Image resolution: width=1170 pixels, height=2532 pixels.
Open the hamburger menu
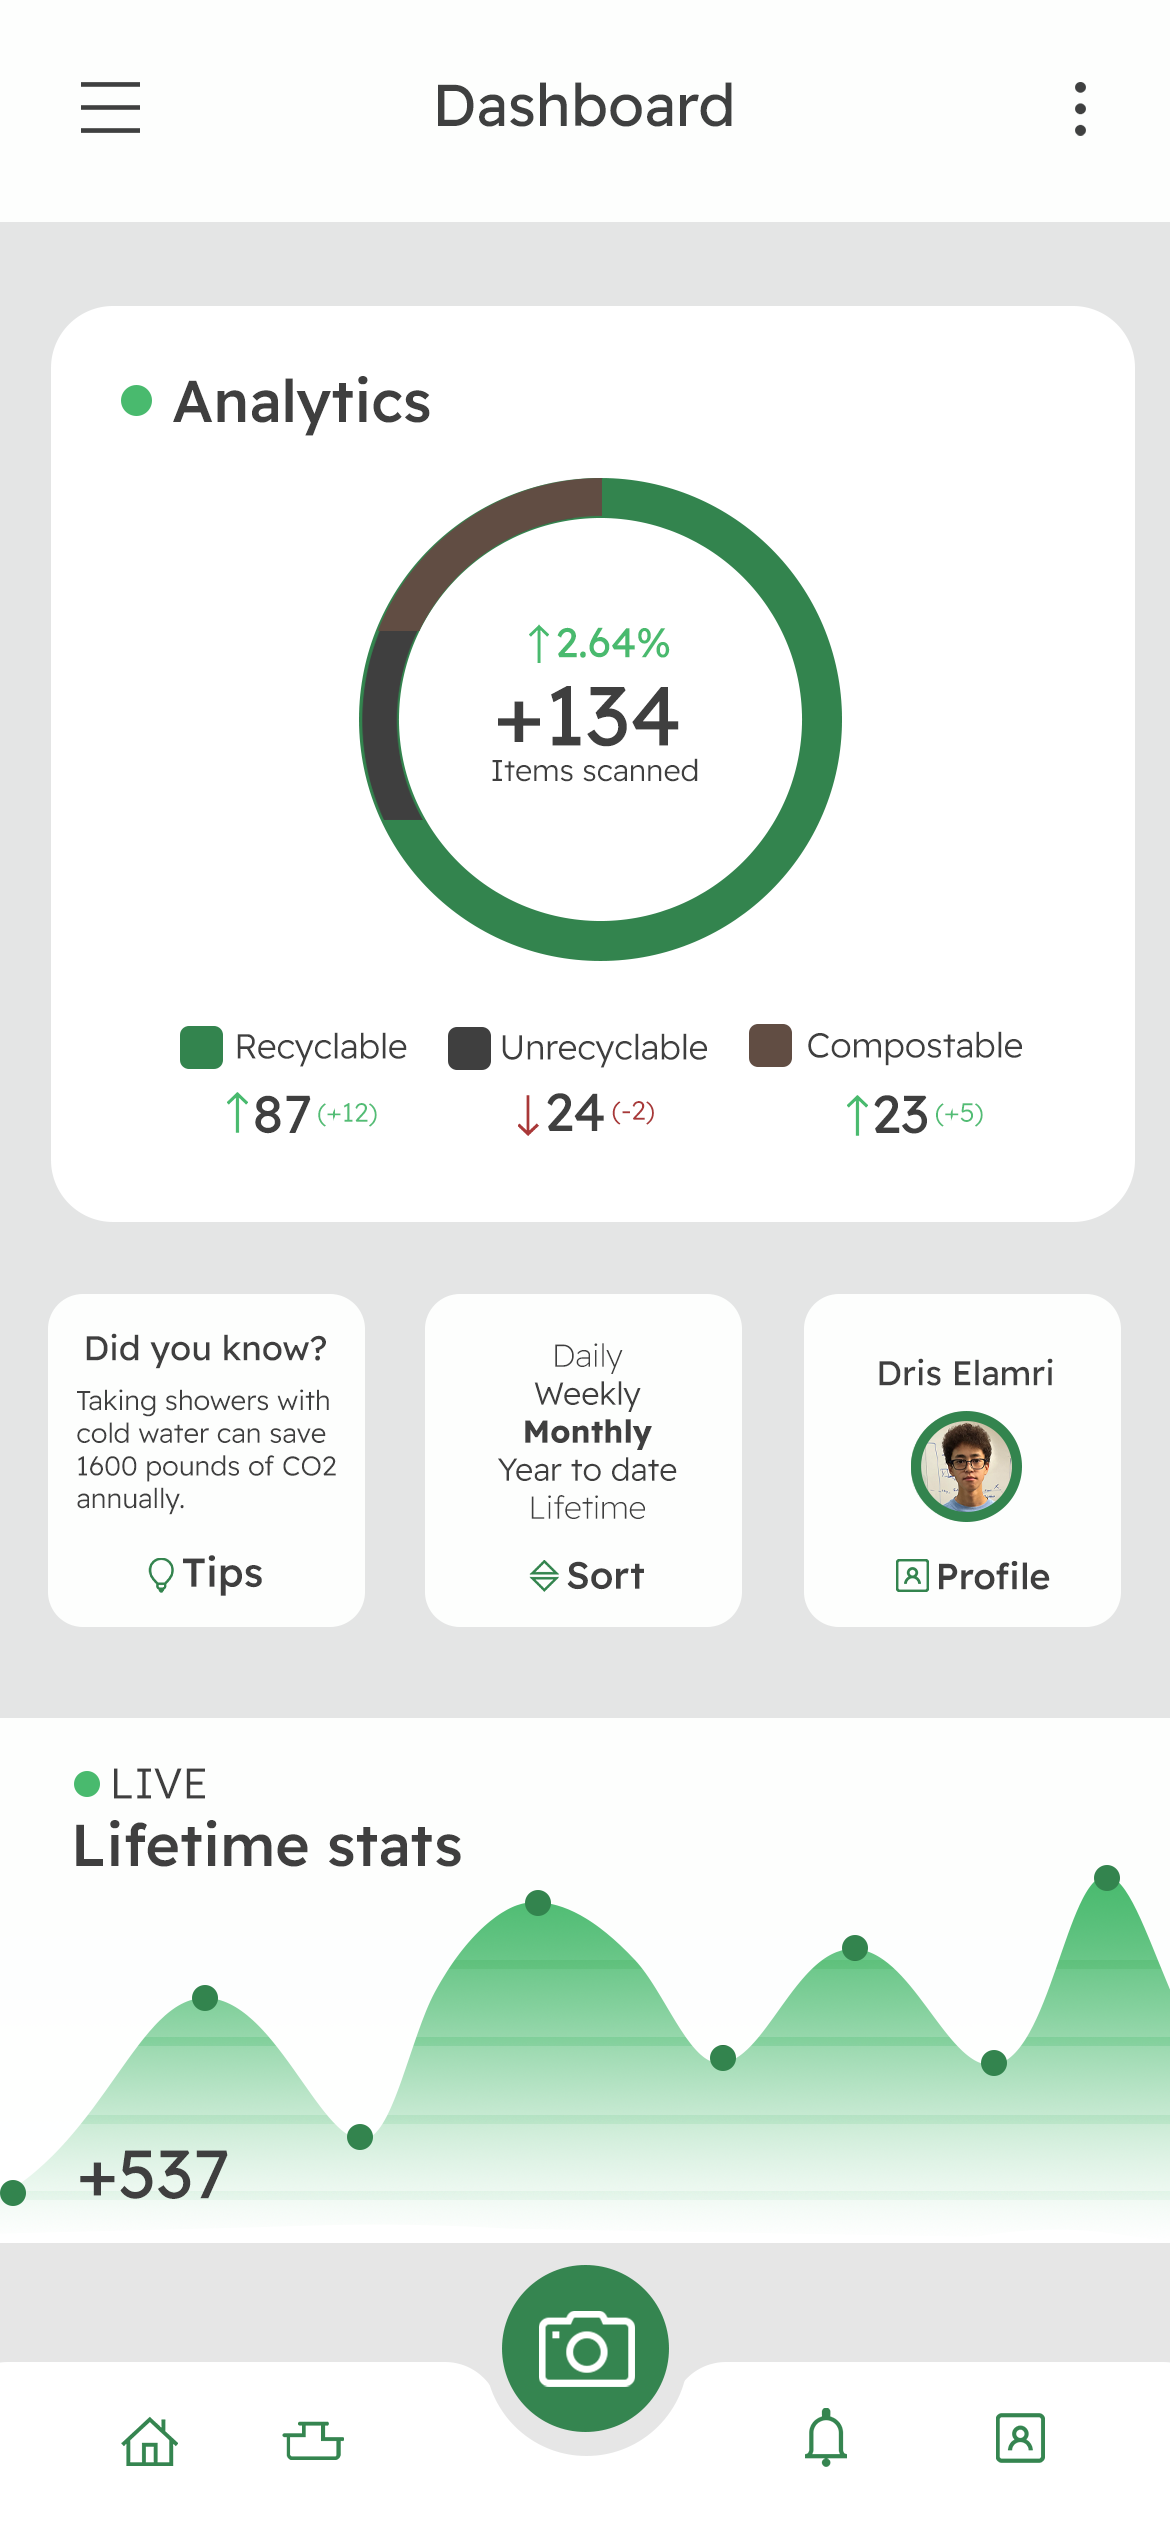pyautogui.click(x=110, y=107)
